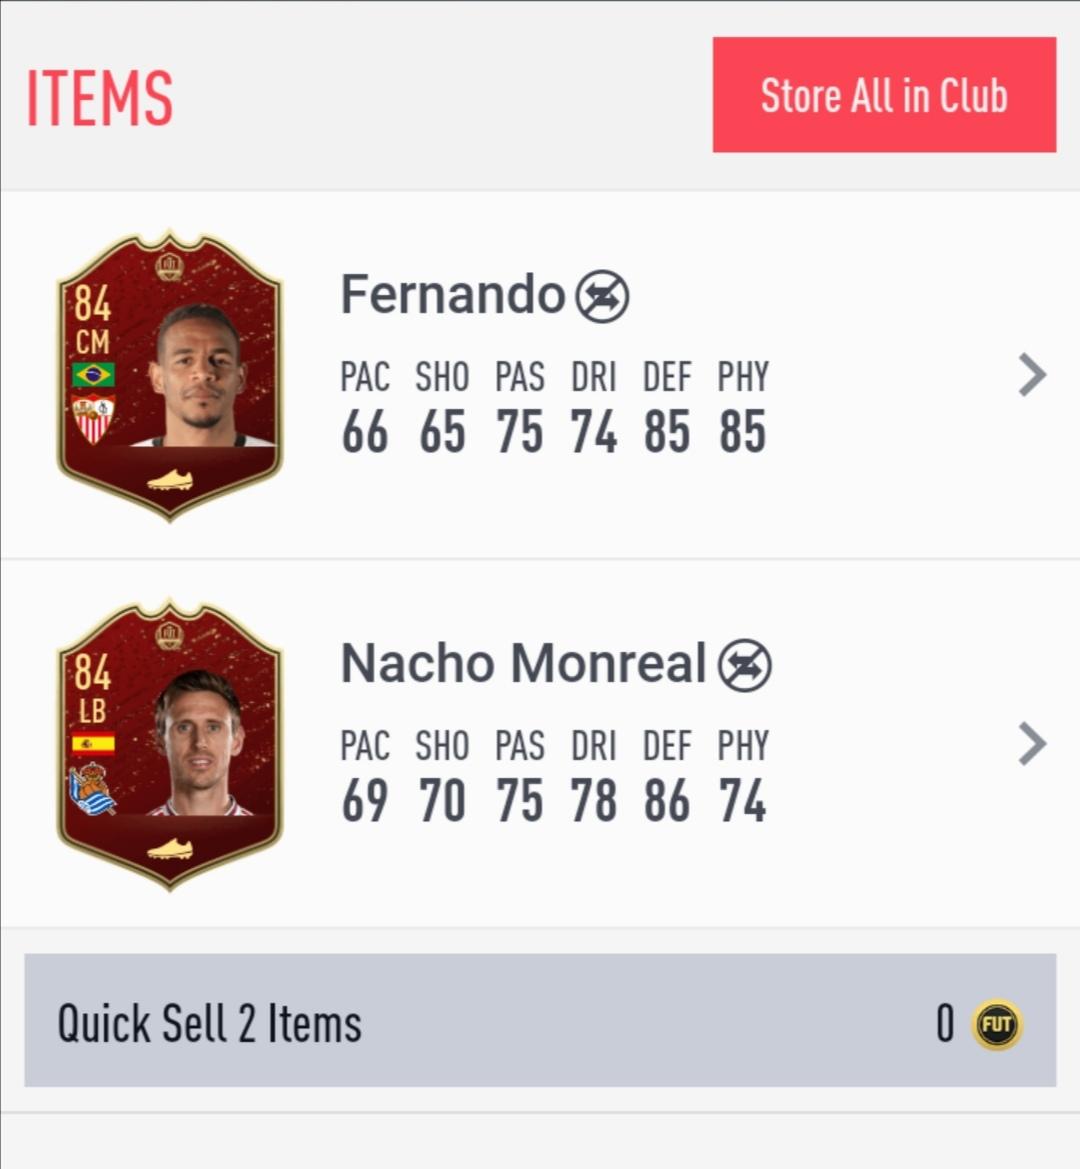1080x1169 pixels.
Task: Click the golden boot icon on Monreal's card
Action: (x=170, y=848)
